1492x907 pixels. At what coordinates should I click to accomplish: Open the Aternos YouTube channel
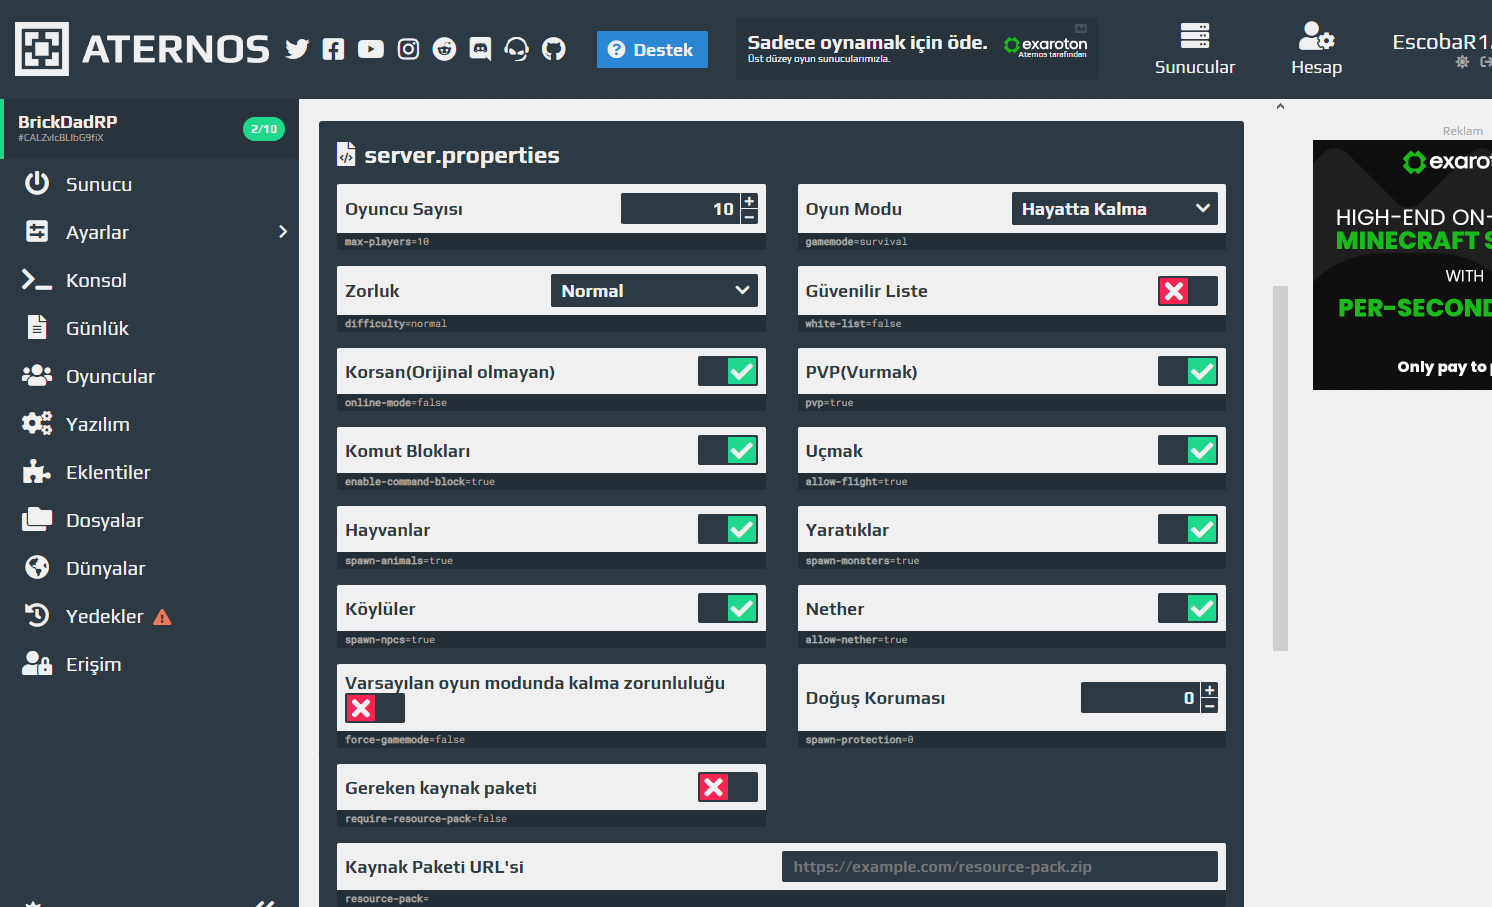tap(371, 49)
